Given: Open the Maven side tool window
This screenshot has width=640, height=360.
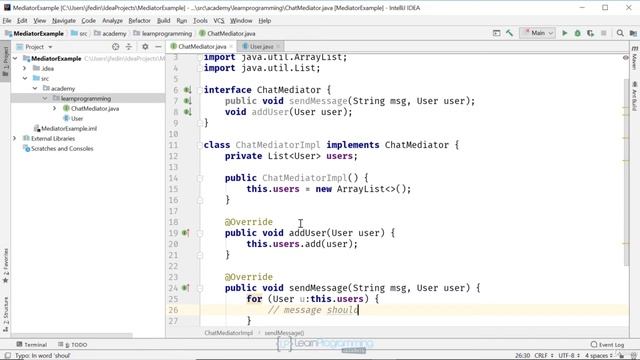Looking at the screenshot, I should click(x=635, y=59).
